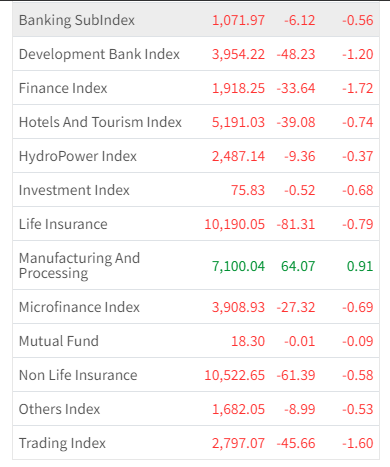Select HydroPower Index row

pos(196,156)
